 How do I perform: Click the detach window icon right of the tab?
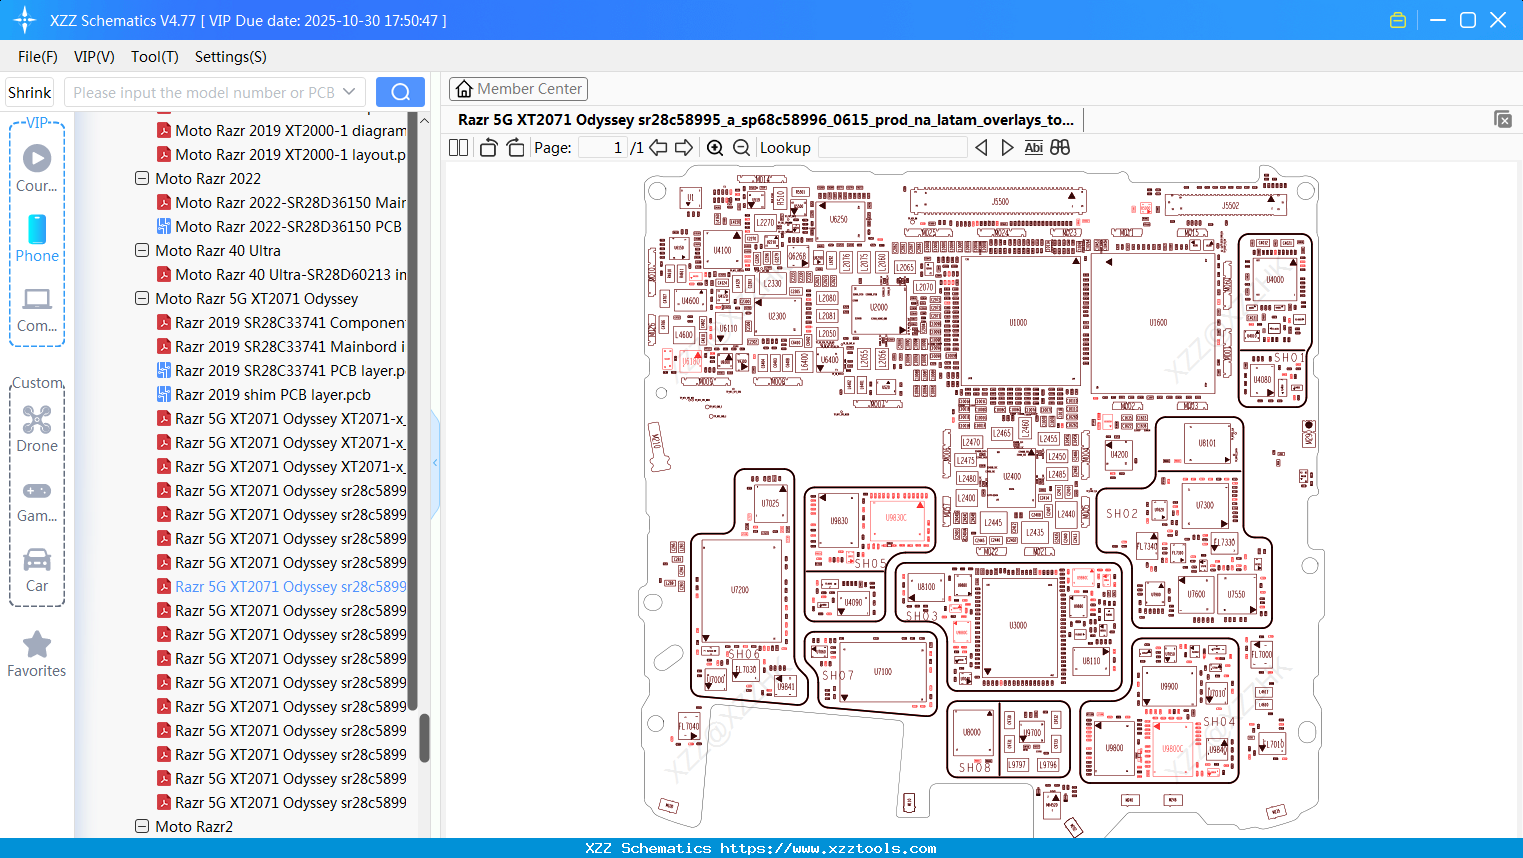1503,119
